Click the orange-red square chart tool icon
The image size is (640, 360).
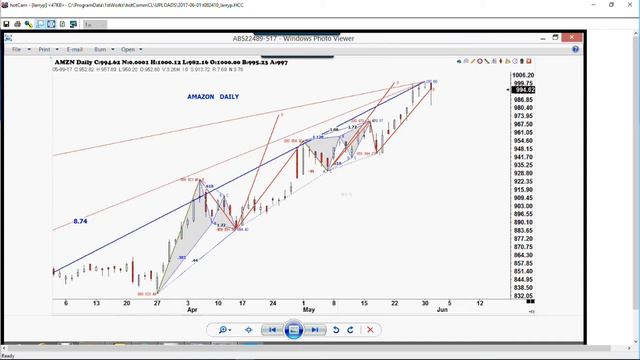tap(529, 61)
